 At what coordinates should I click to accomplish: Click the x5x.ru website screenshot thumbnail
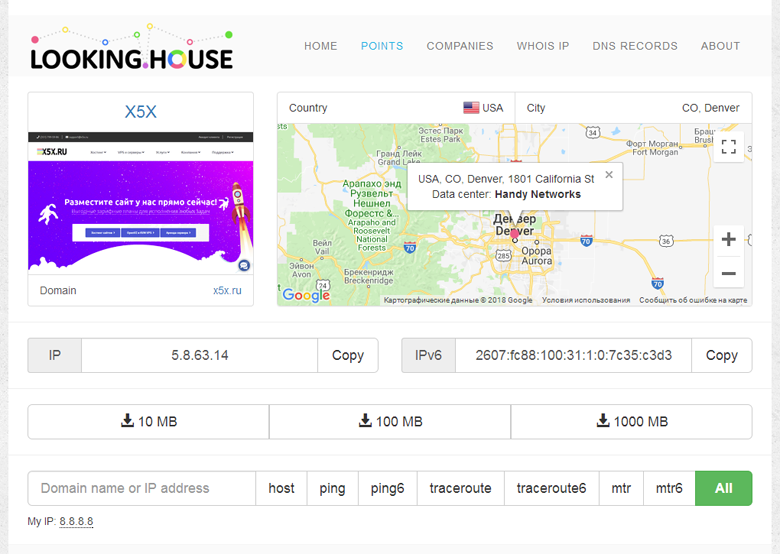pyautogui.click(x=141, y=203)
